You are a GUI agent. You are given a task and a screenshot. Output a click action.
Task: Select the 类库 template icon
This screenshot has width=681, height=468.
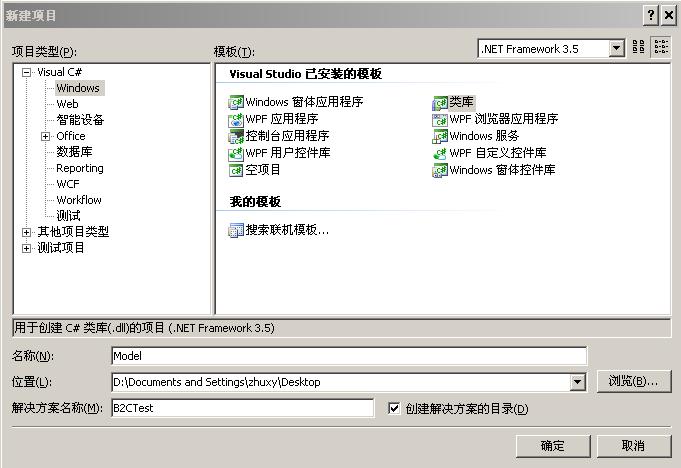[440, 102]
